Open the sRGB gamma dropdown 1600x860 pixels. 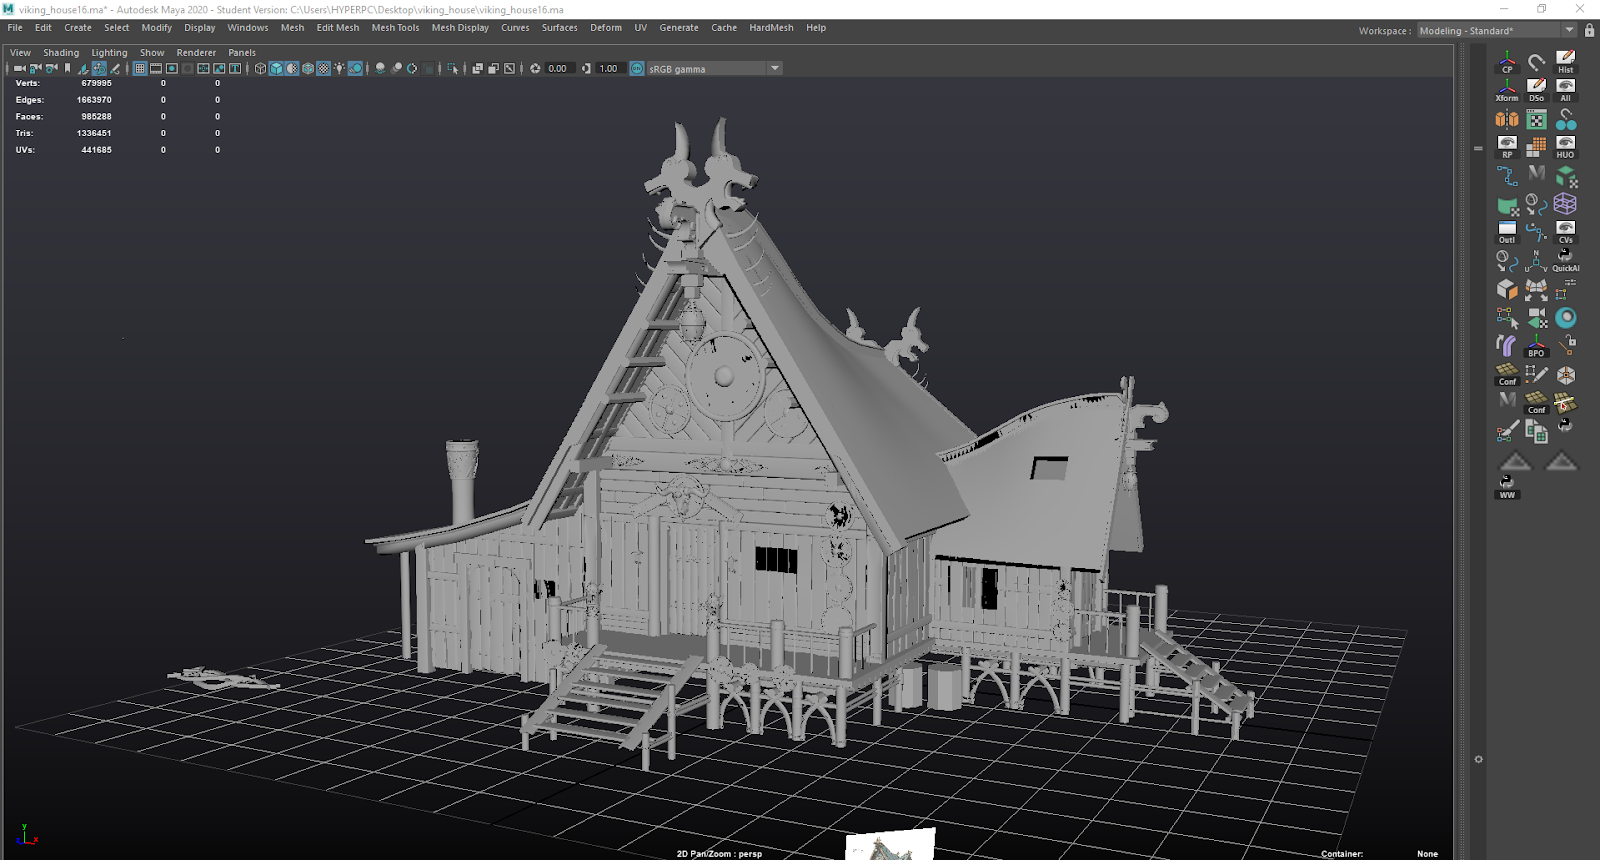pos(774,69)
